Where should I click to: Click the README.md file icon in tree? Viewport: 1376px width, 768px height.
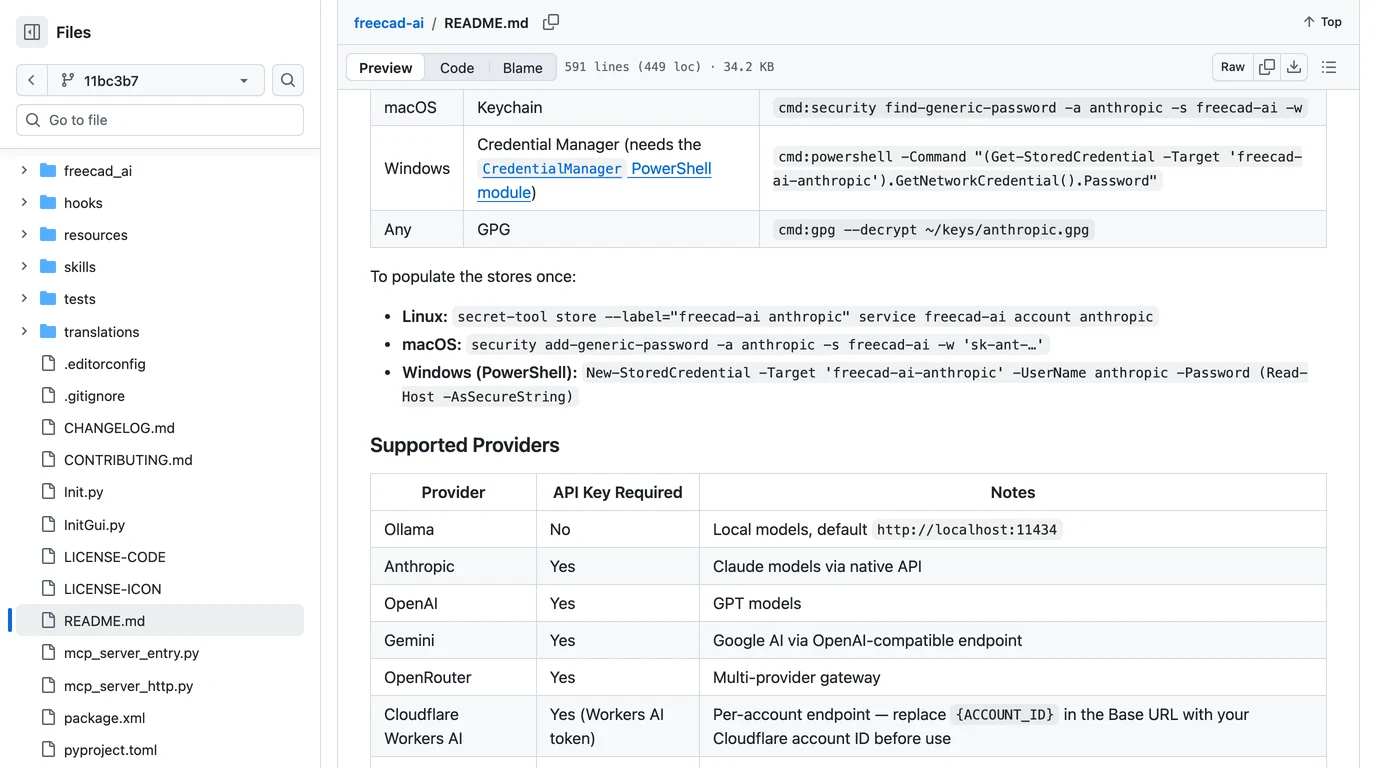coord(48,621)
